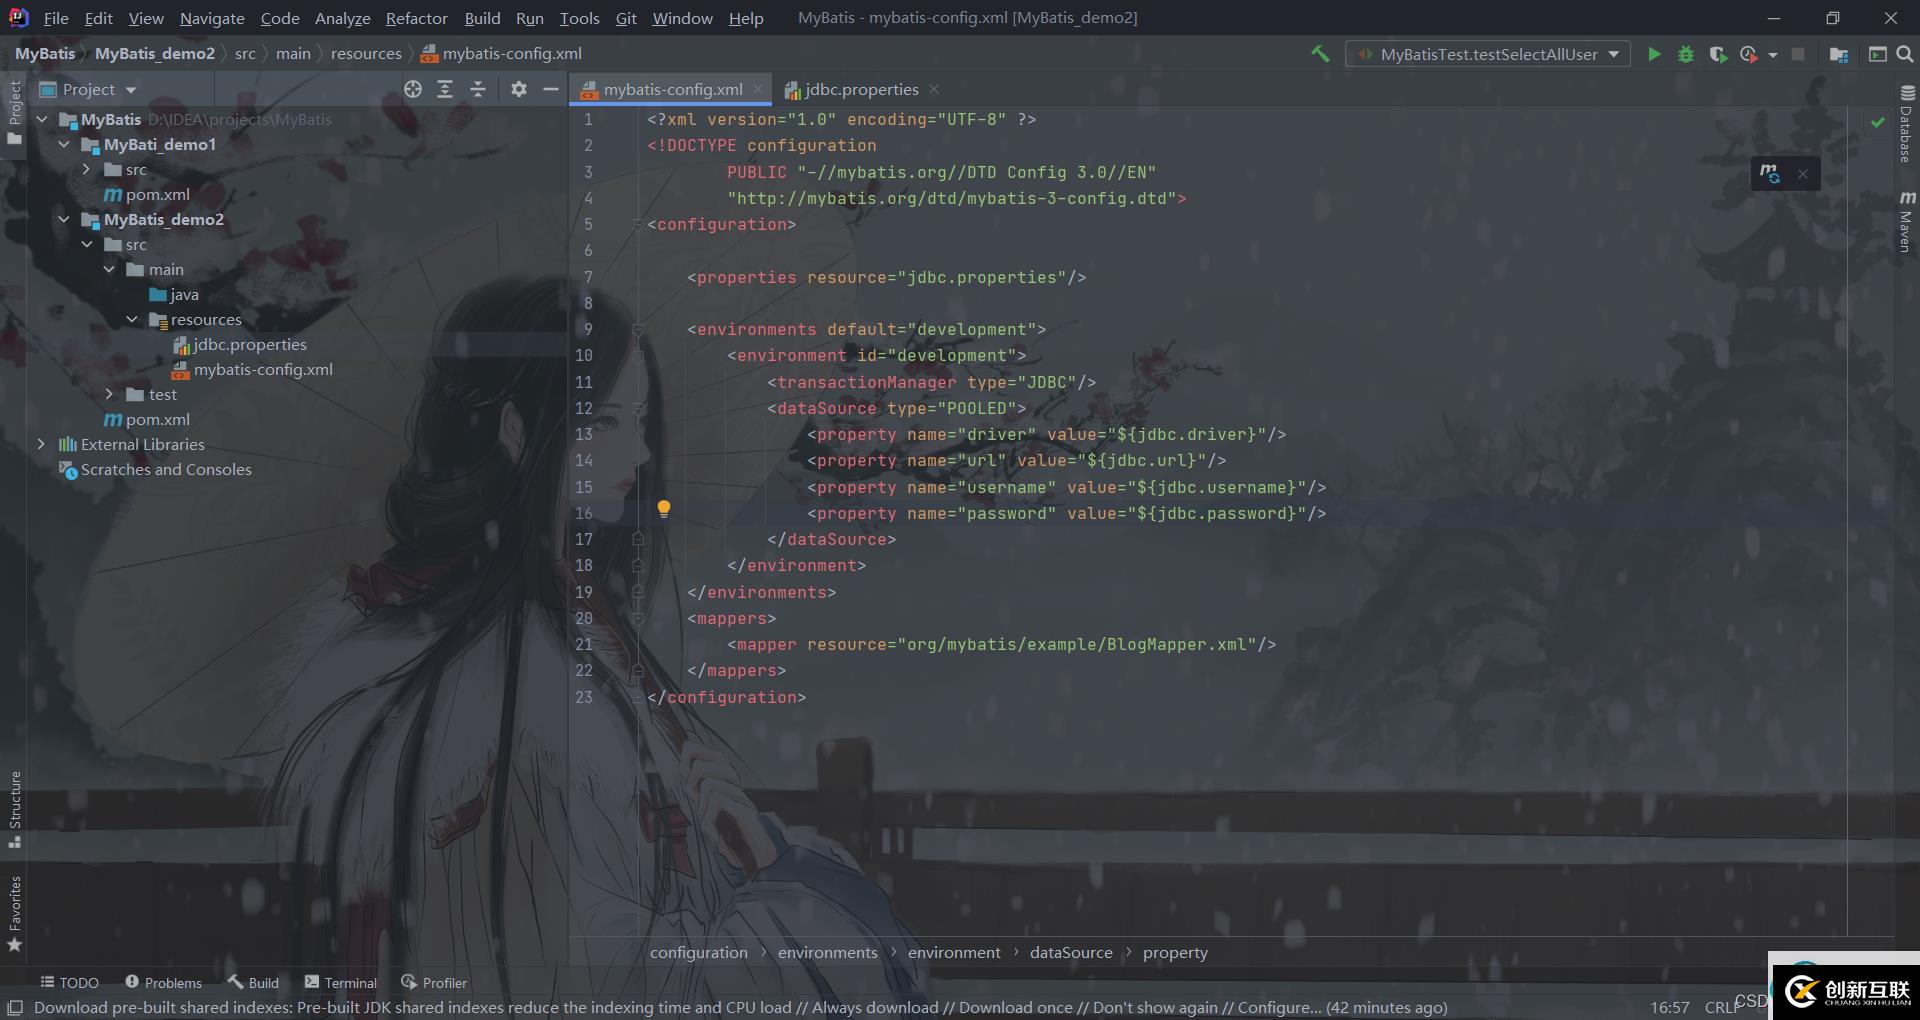Open the TODO tool window
Screen dimensions: 1920x1020
click(69, 983)
